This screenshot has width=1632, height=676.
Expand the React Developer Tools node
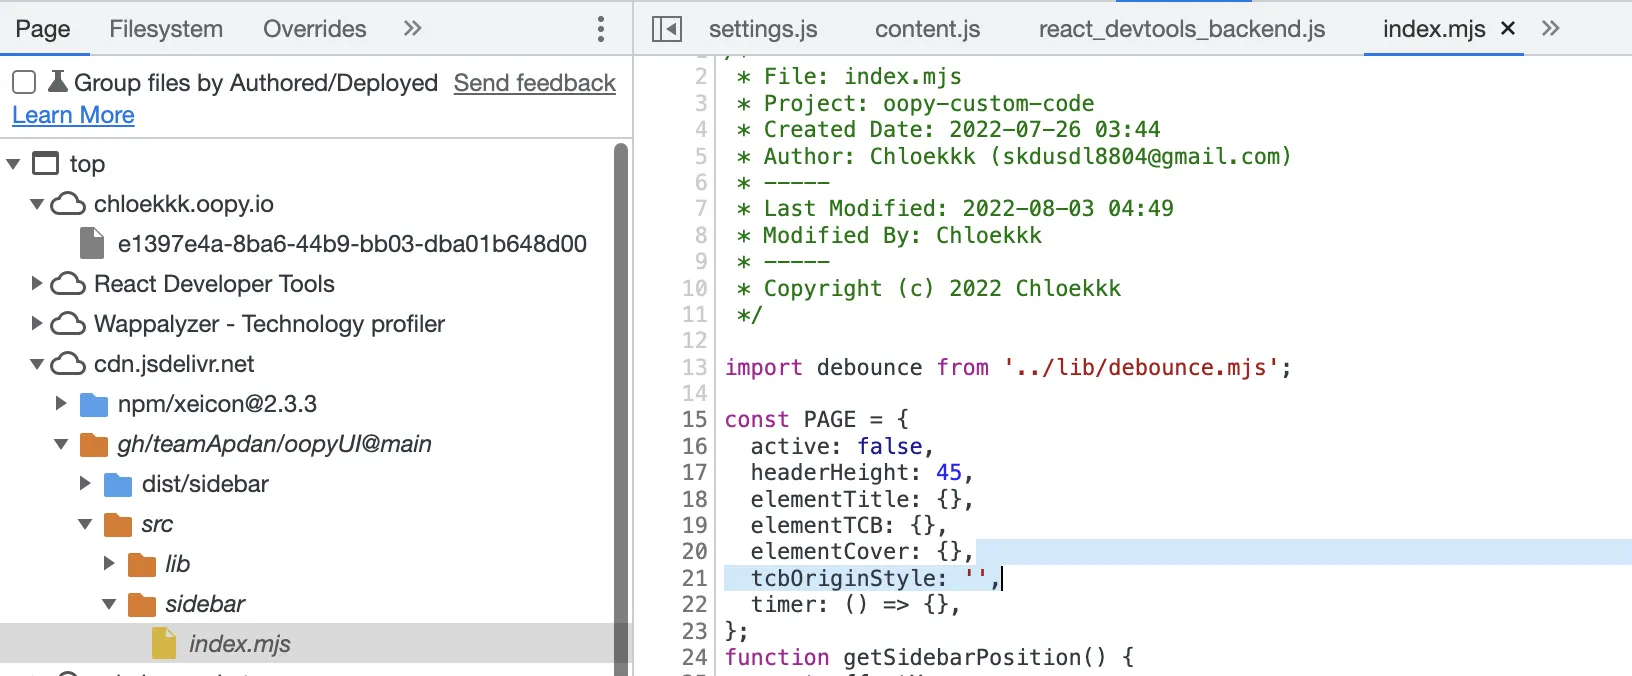pos(37,284)
